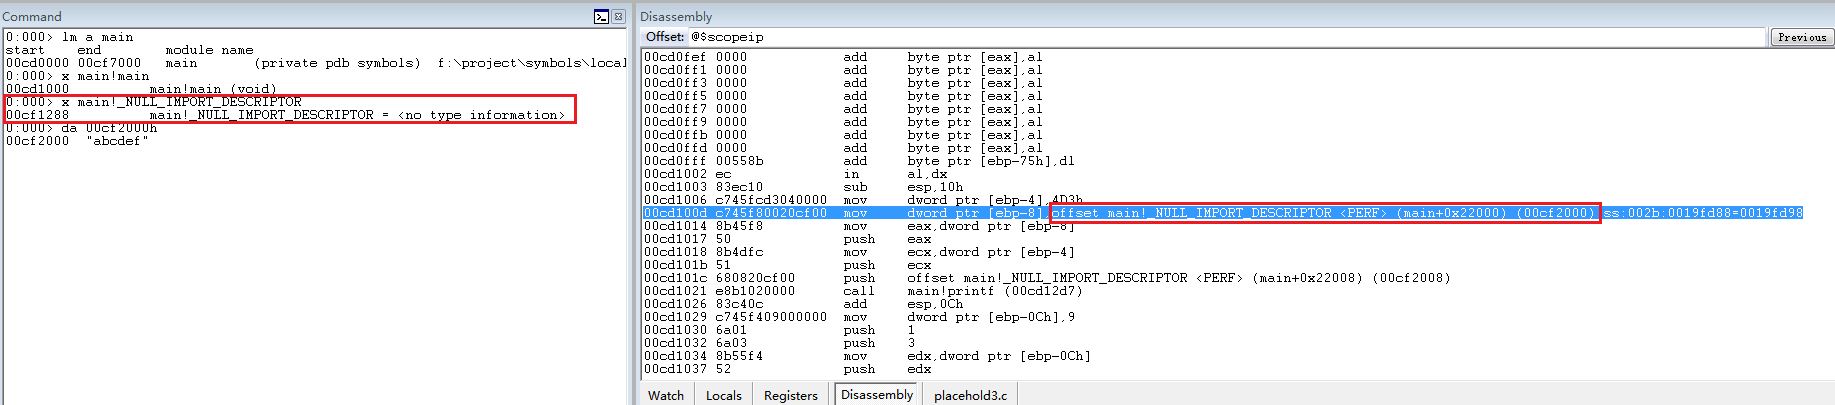1835x405 pixels.
Task: Select the Disassembly tab
Action: click(877, 394)
